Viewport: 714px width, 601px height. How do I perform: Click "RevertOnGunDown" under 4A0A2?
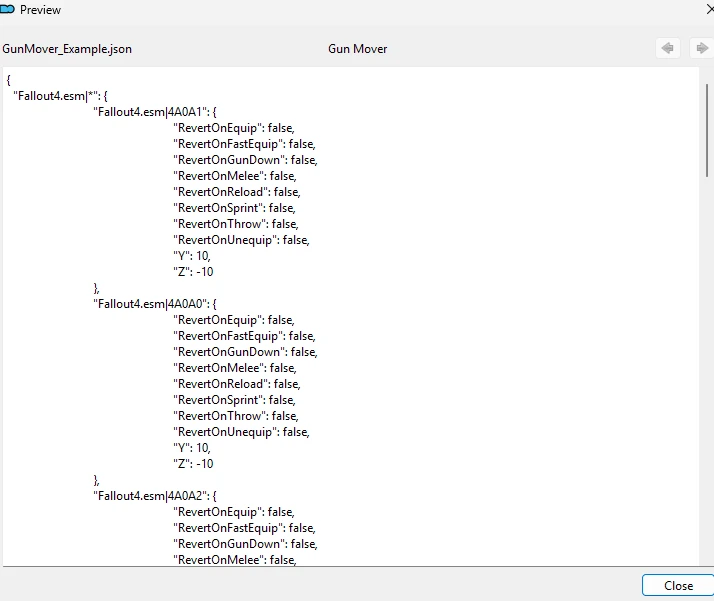(245, 544)
